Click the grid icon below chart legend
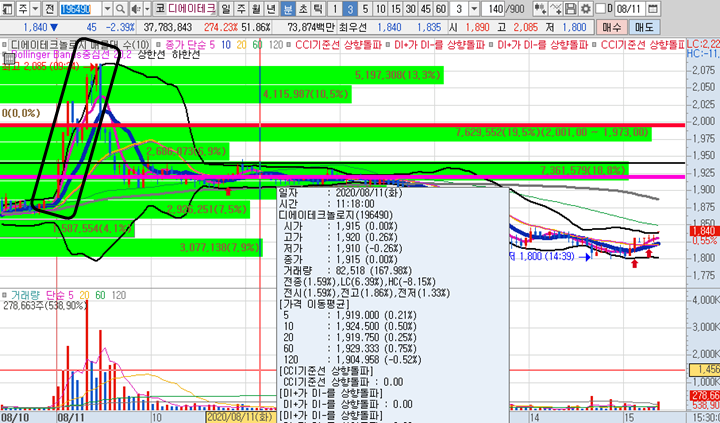The image size is (720, 423). (x=9, y=58)
